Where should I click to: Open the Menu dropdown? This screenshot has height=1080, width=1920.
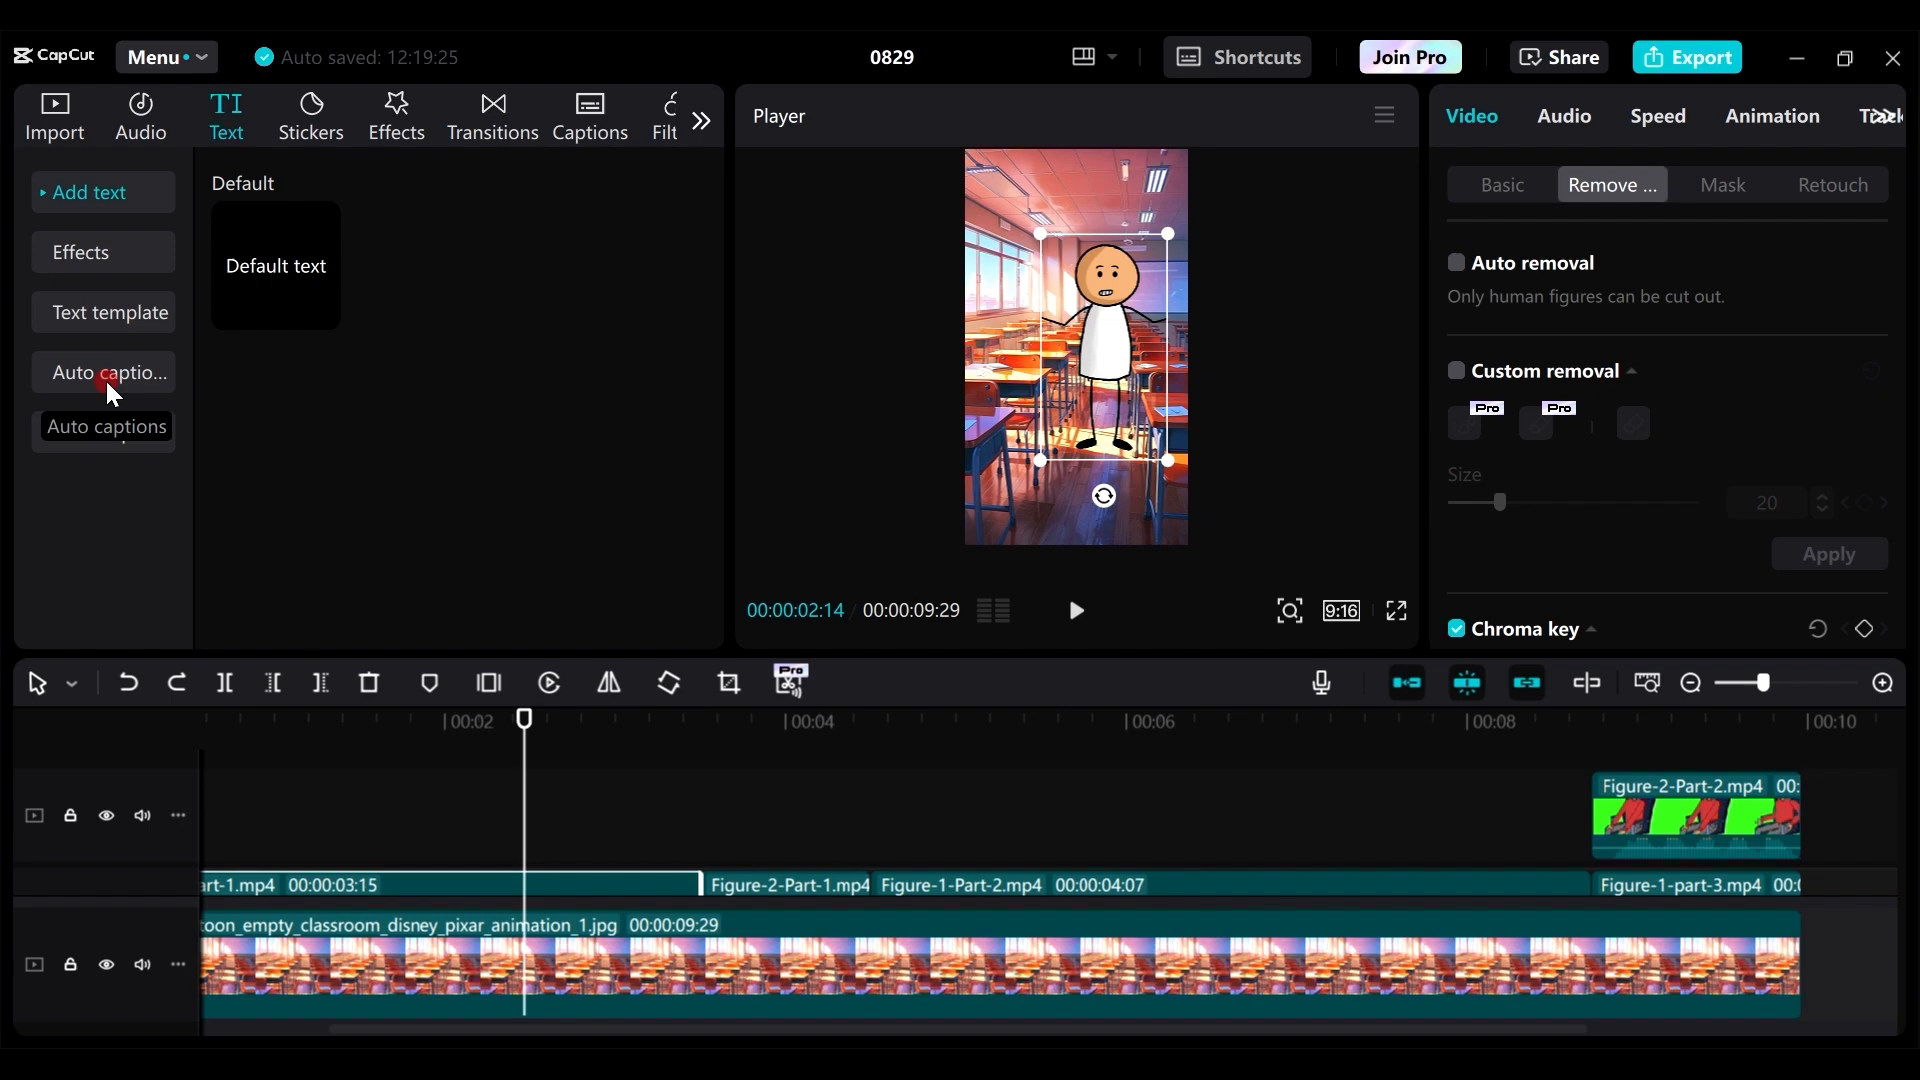[x=167, y=57]
